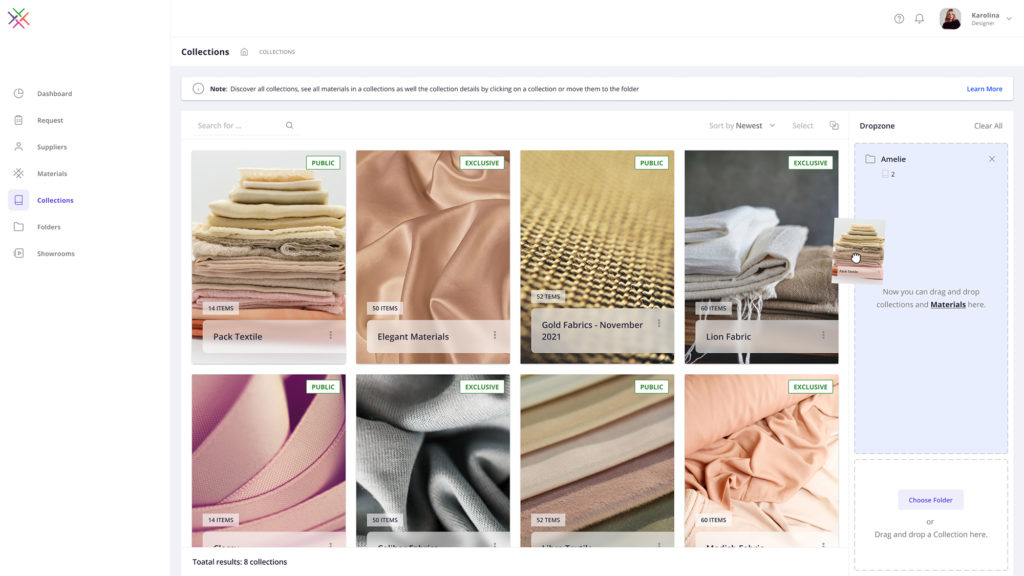1024x576 pixels.
Task: Click the Elegant Materials title
Action: coord(413,336)
